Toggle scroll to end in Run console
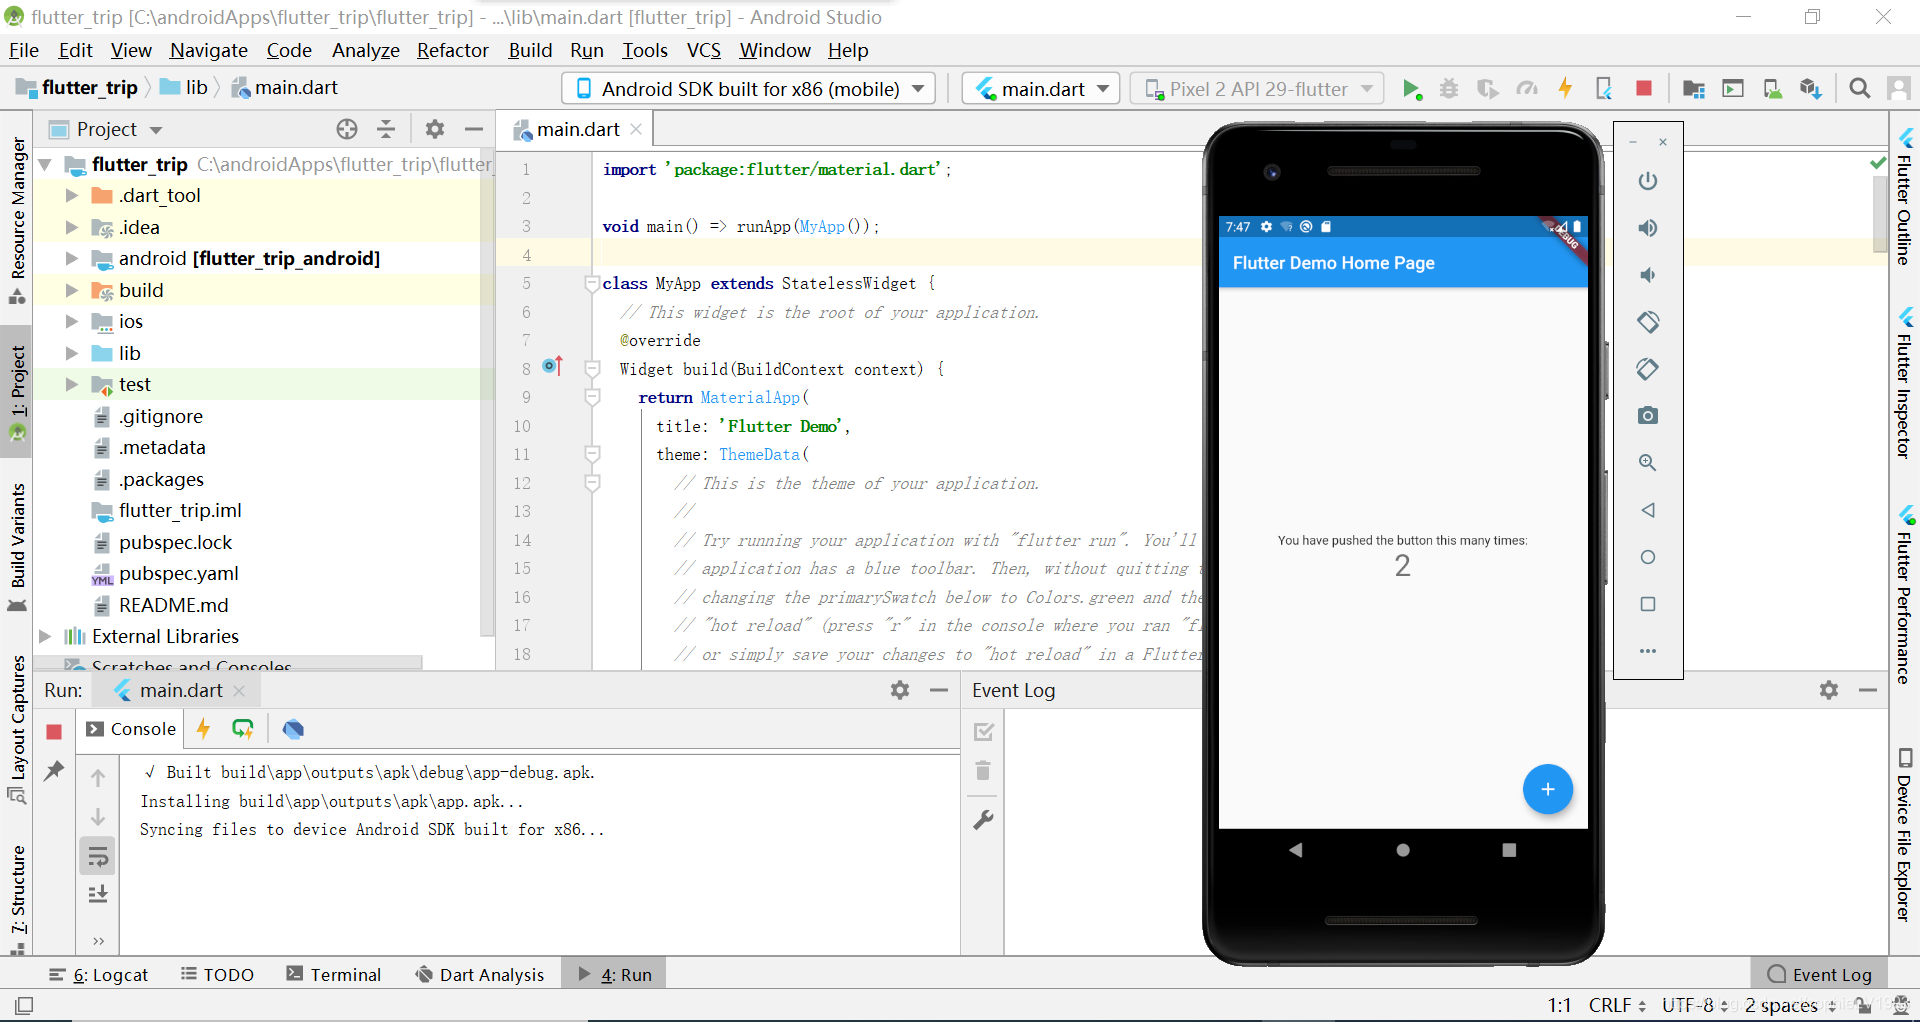1920x1022 pixels. (x=98, y=894)
